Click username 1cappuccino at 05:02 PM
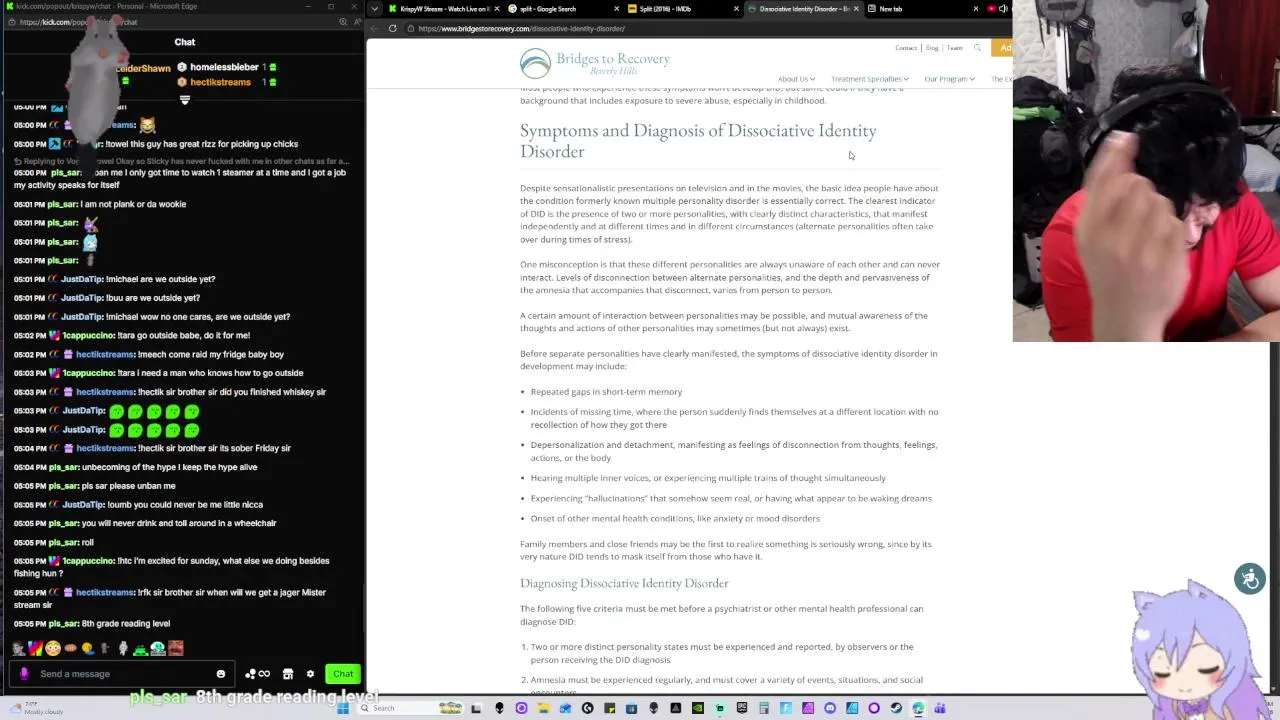 [x=87, y=335]
